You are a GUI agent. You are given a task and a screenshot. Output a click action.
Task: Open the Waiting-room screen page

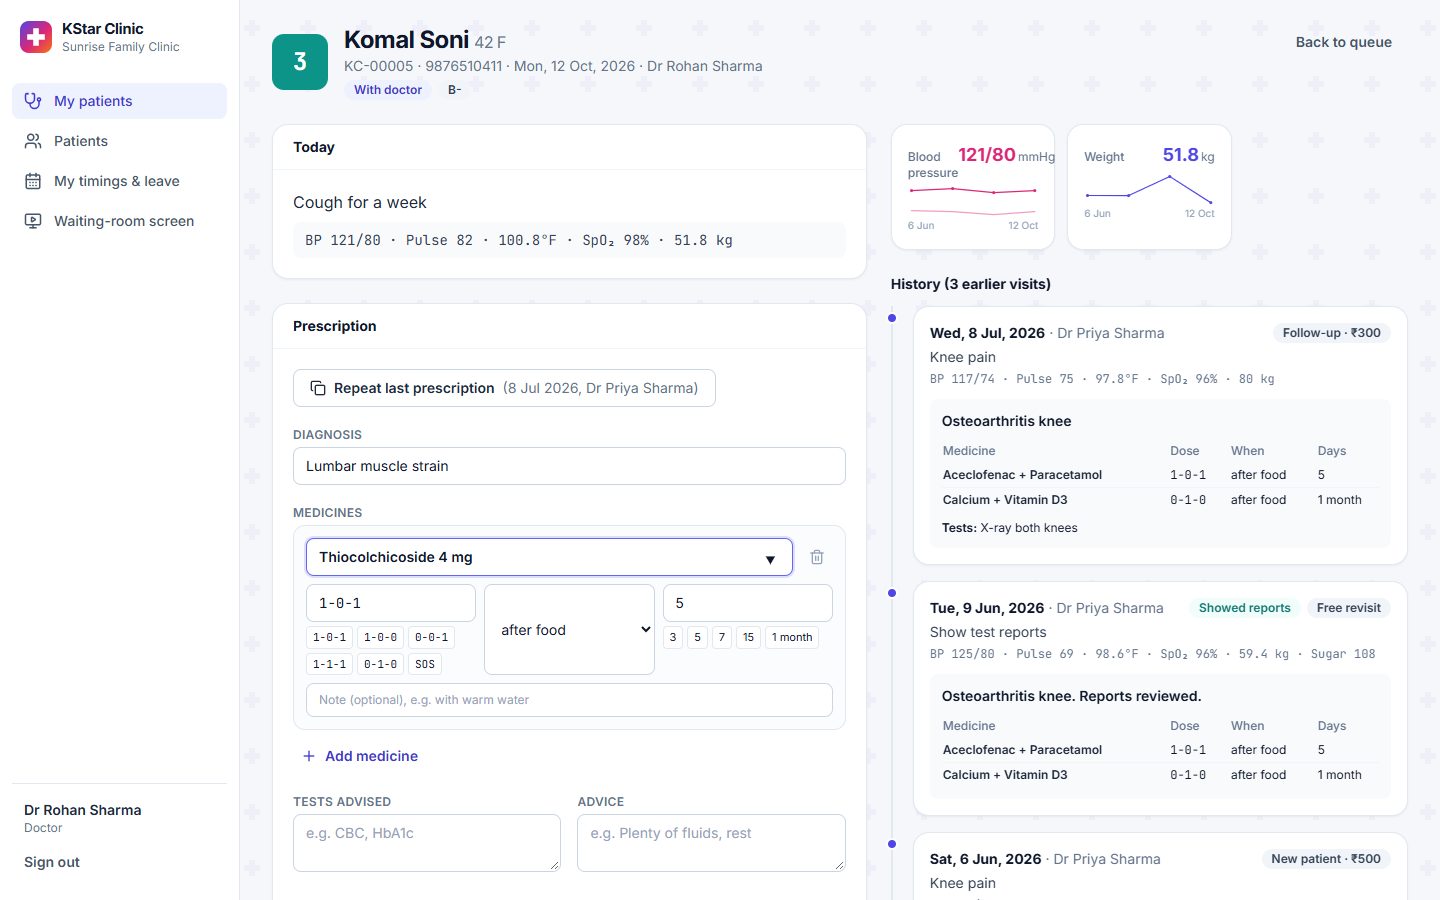tap(119, 221)
